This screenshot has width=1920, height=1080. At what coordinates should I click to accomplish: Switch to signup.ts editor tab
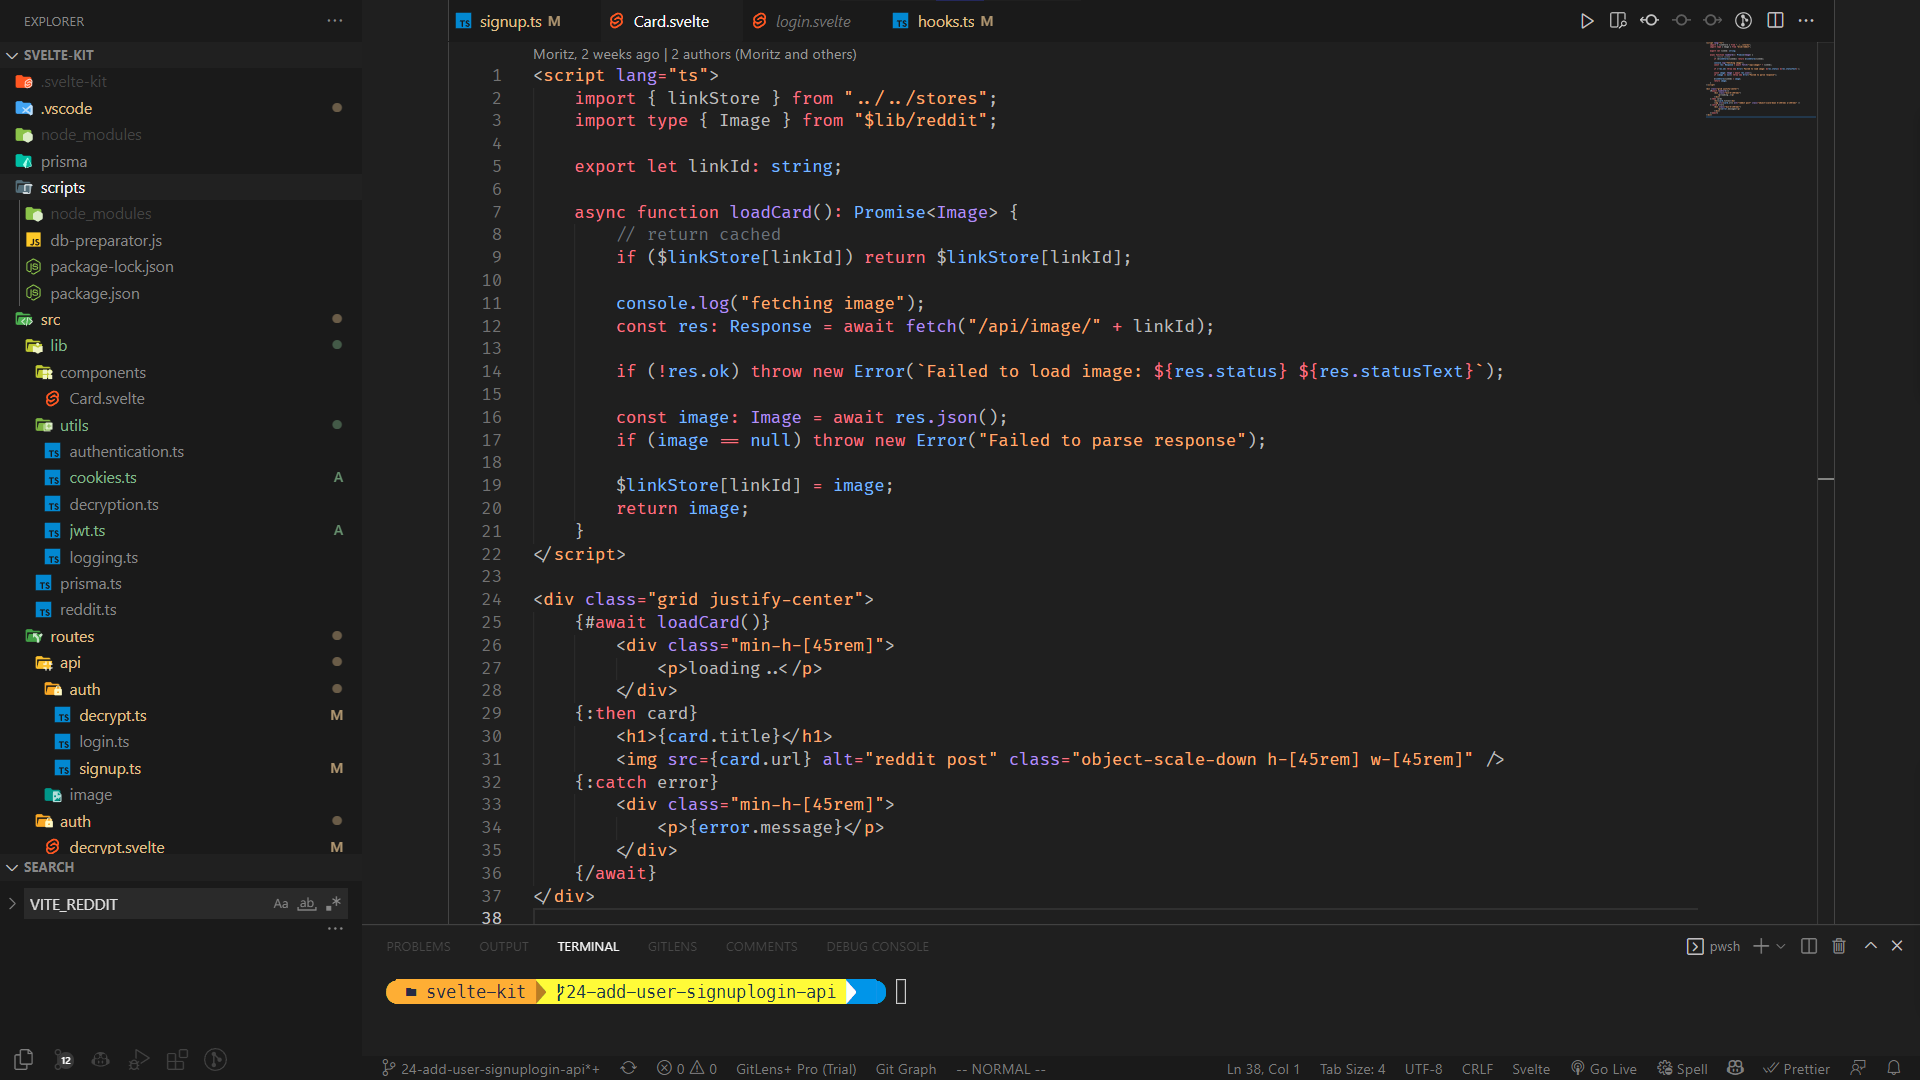coord(521,21)
